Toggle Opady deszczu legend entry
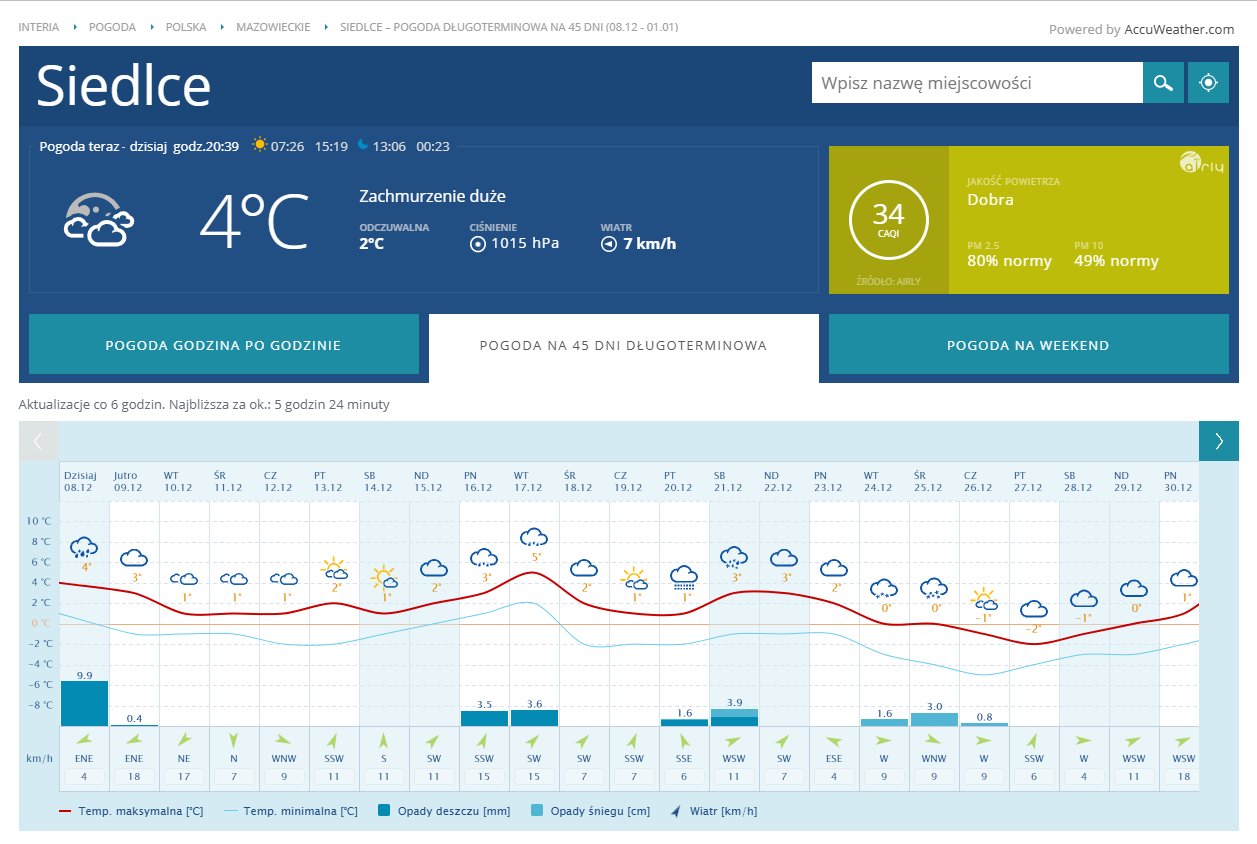The height and width of the screenshot is (844, 1257). coord(440,811)
